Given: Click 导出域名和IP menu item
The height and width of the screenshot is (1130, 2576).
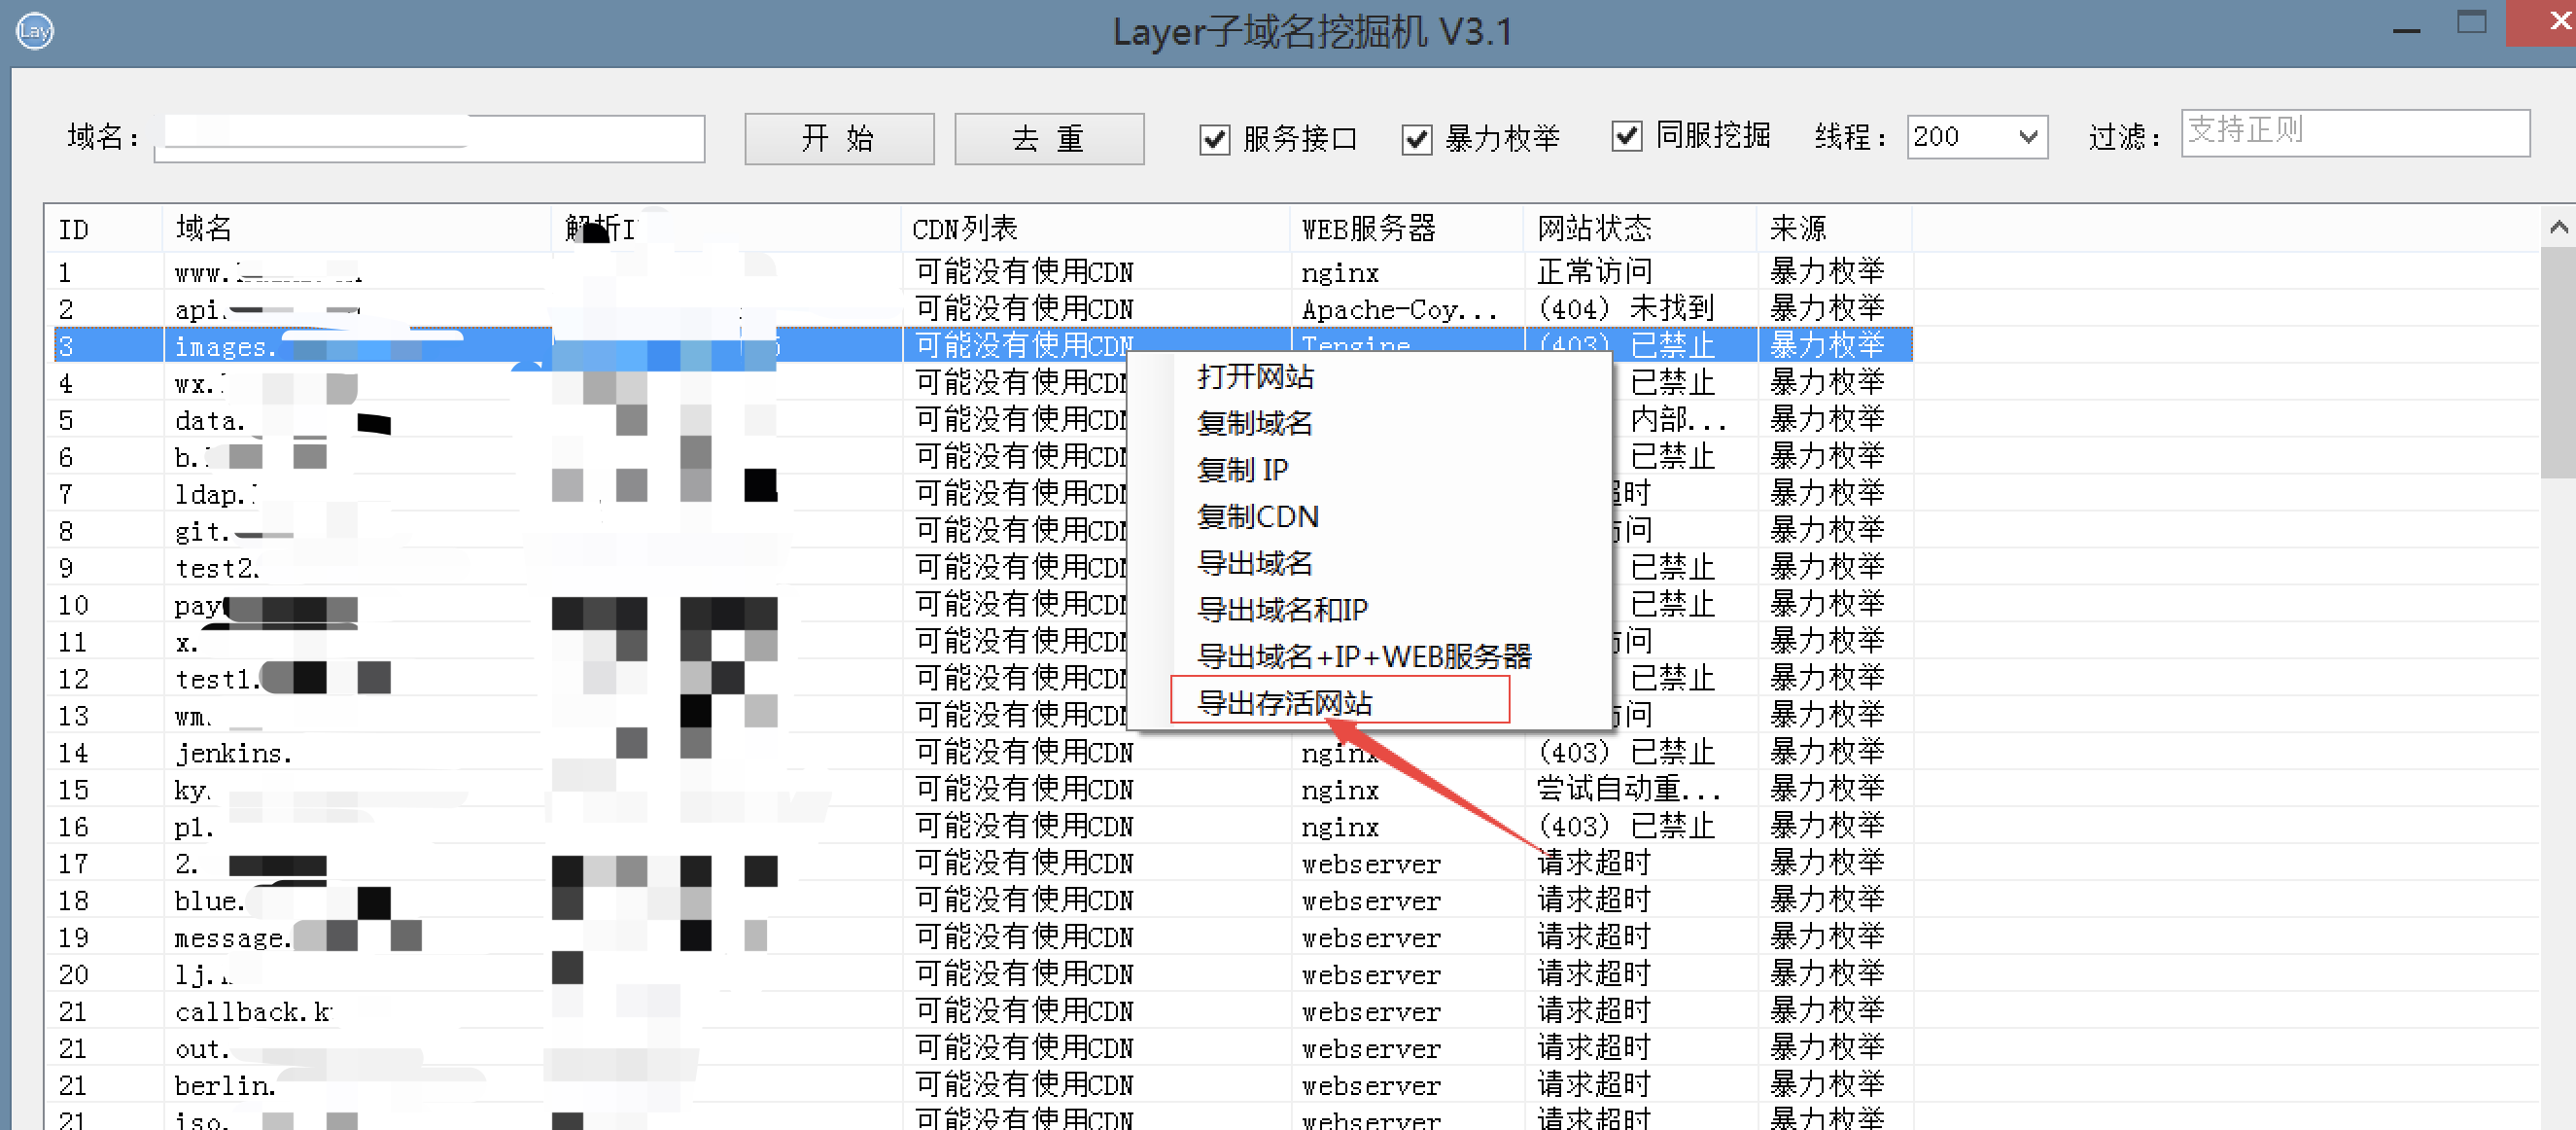Looking at the screenshot, I should (x=1281, y=609).
